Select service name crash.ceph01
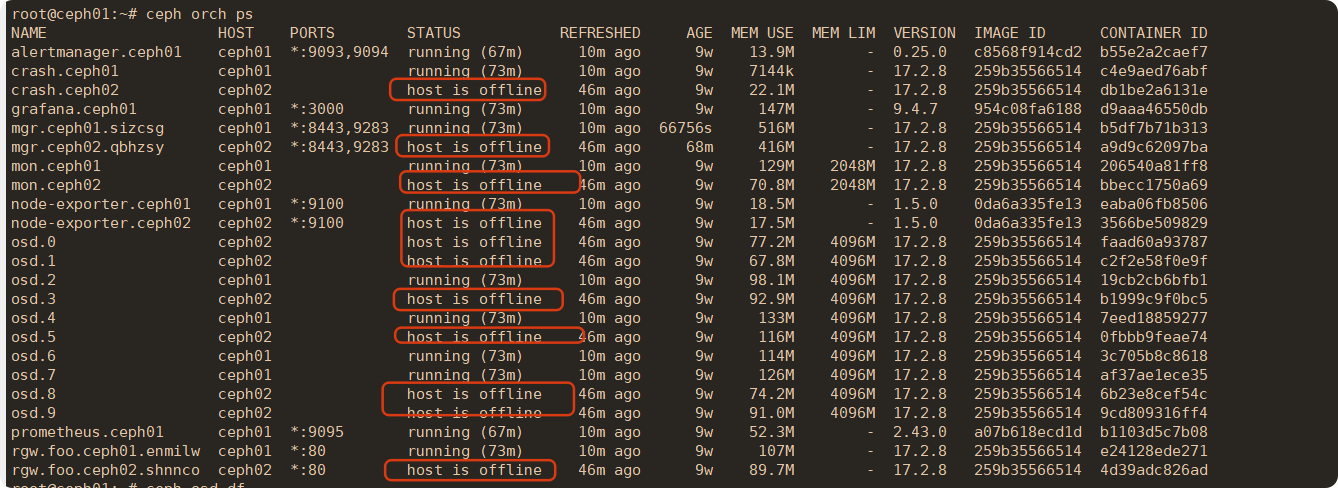This screenshot has height=488, width=1338. pos(65,71)
